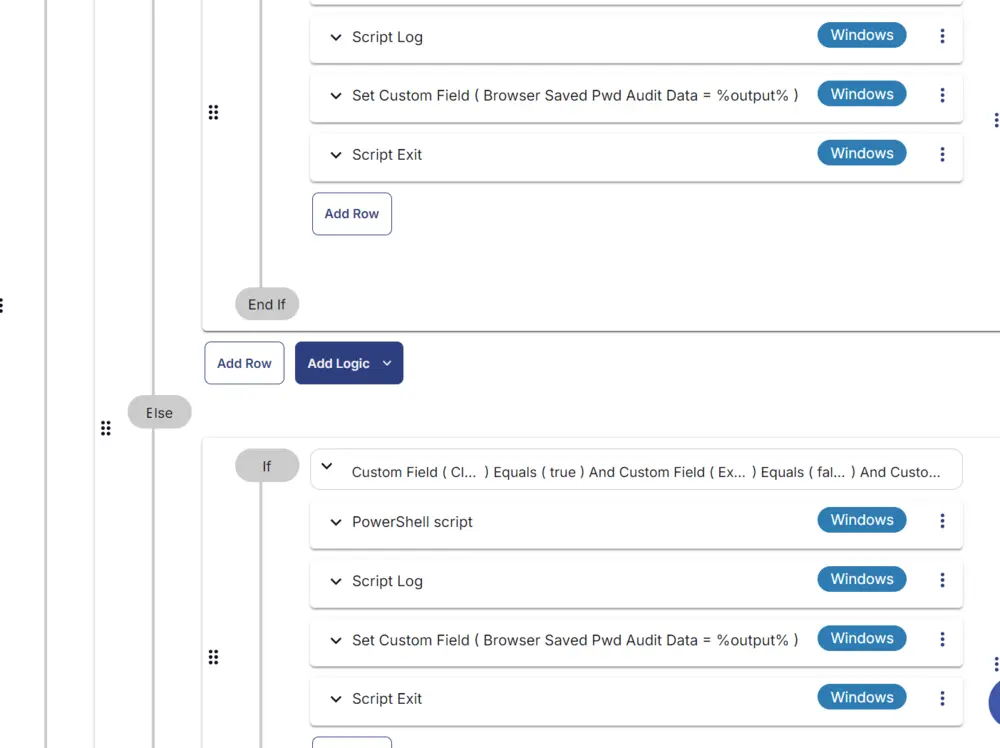
Task: Expand the upper Script Exit row chevron
Action: click(335, 155)
